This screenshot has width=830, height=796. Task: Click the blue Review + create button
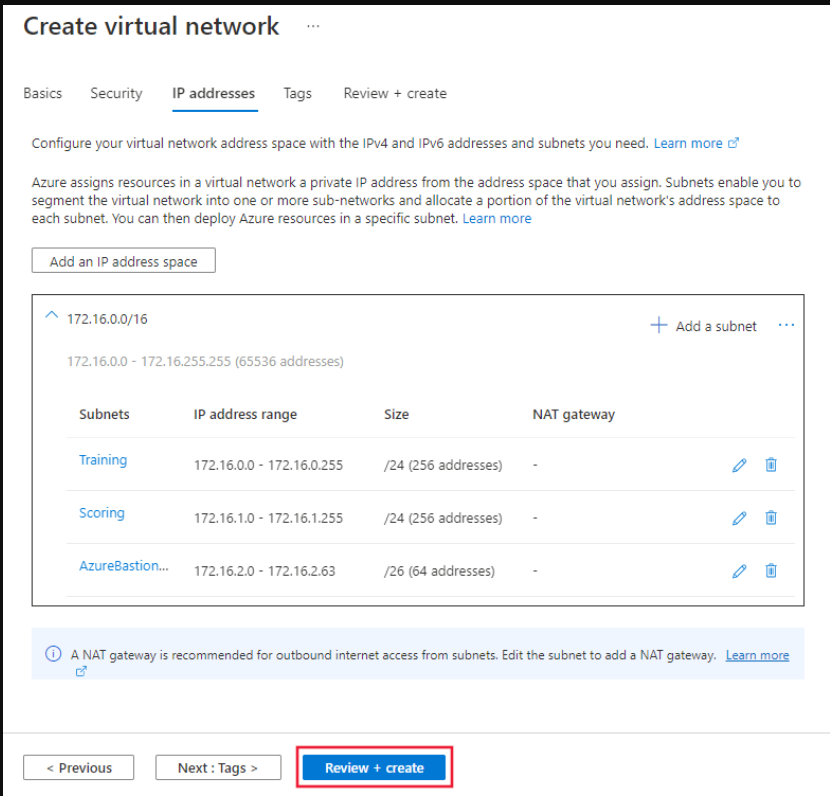click(374, 767)
